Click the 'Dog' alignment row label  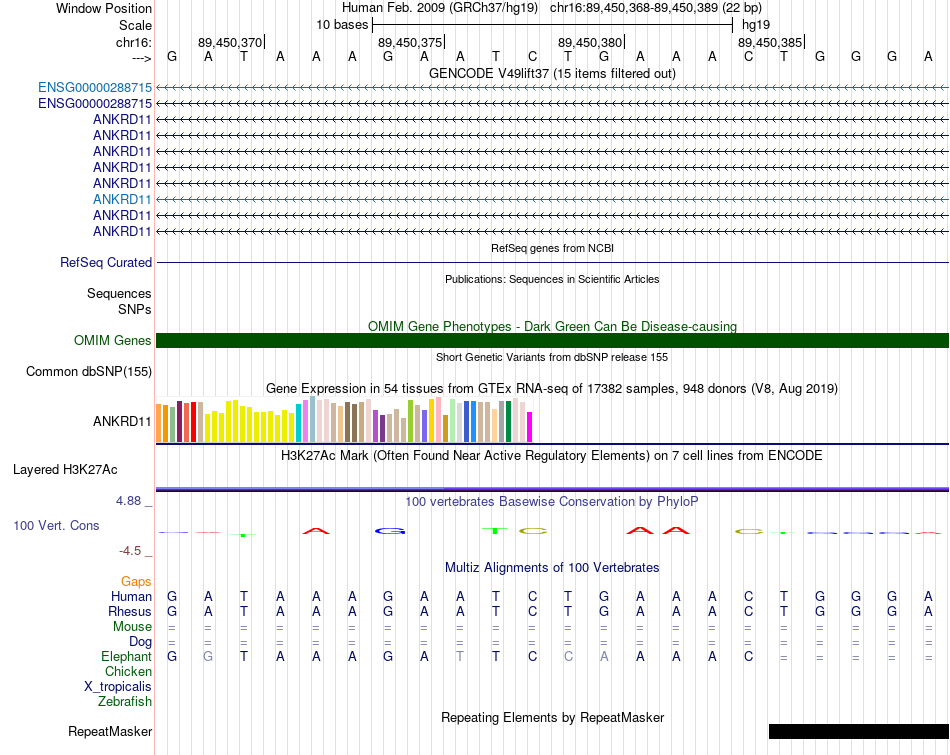coord(140,642)
